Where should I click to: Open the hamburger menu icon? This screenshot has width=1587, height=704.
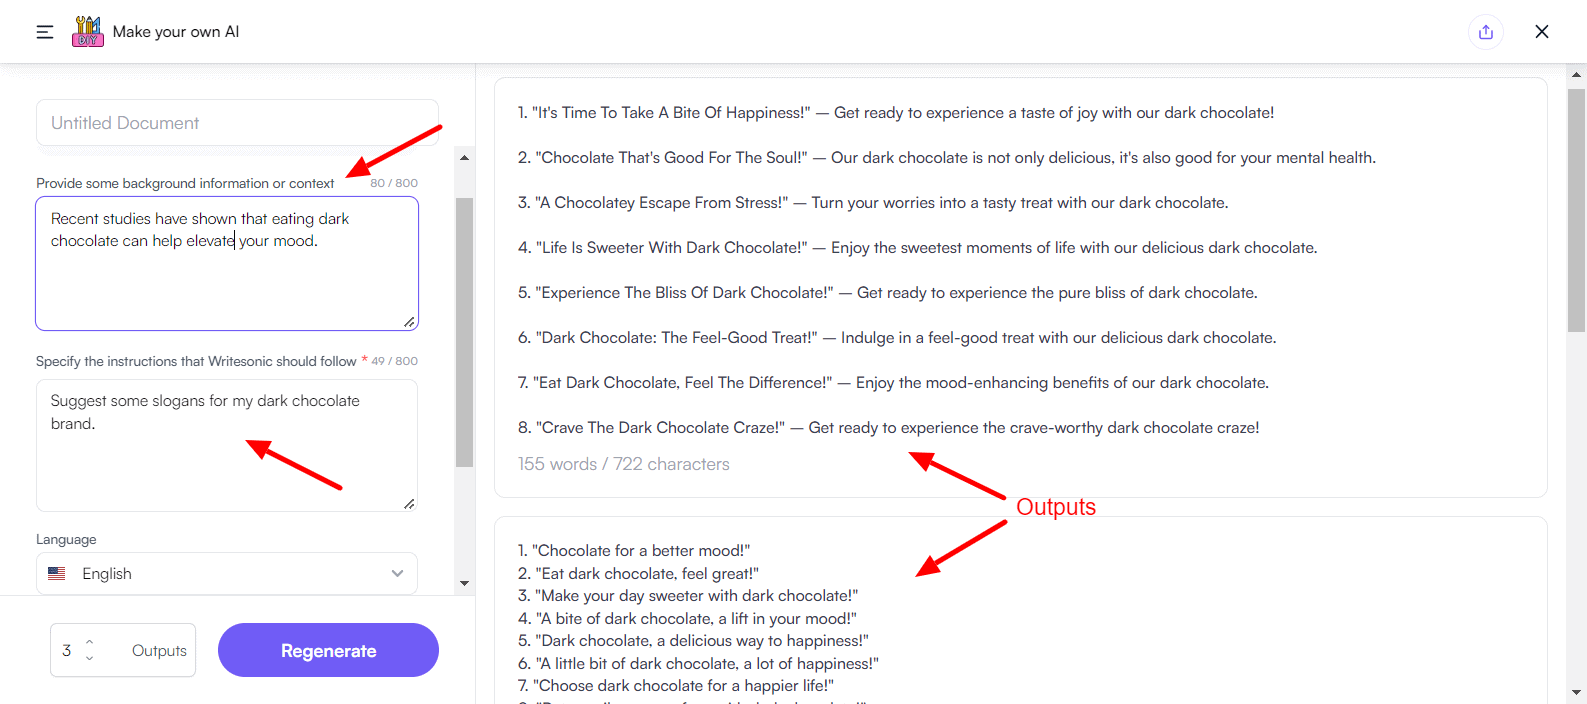[x=45, y=32]
